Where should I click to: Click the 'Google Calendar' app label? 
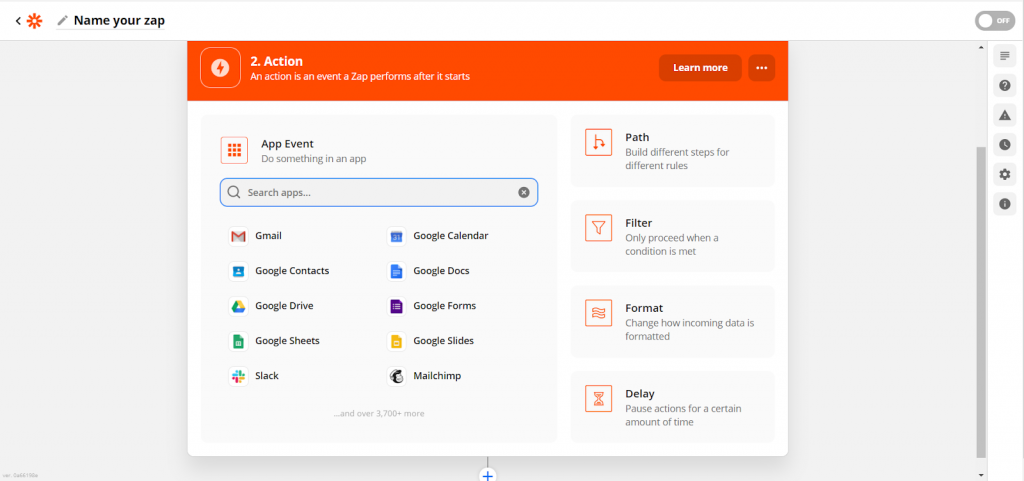[451, 236]
